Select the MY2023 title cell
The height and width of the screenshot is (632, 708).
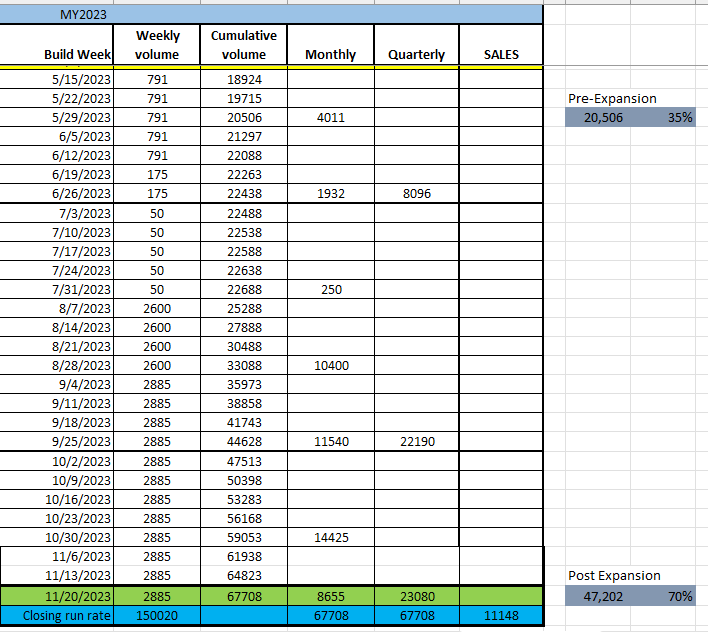pos(83,15)
